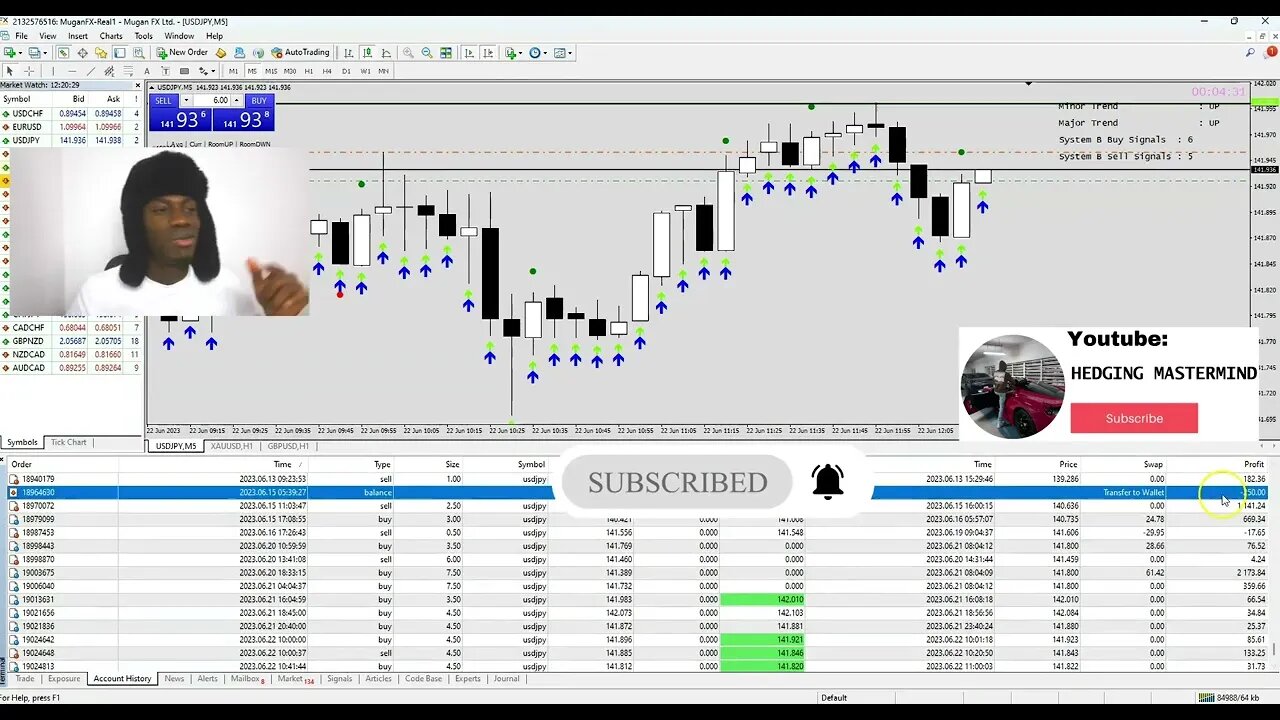The width and height of the screenshot is (1280, 720).
Task: Expand the New Chart dropdown arrow
Action: click(21, 53)
